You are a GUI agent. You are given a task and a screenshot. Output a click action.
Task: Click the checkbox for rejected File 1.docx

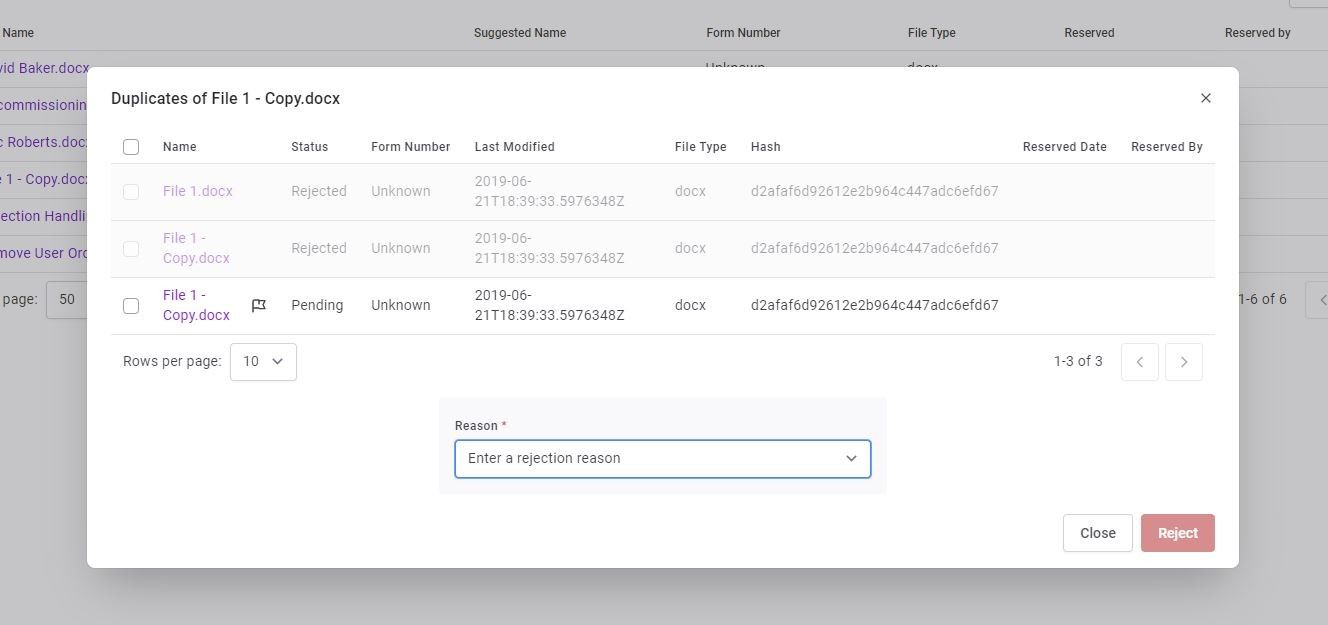click(x=131, y=192)
